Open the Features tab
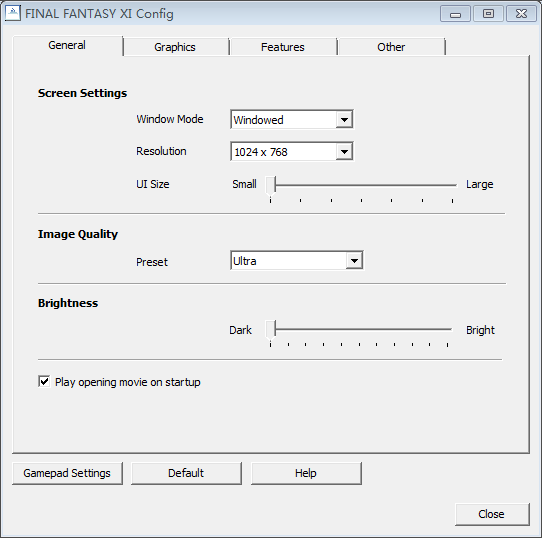This screenshot has height=538, width=542. [283, 47]
